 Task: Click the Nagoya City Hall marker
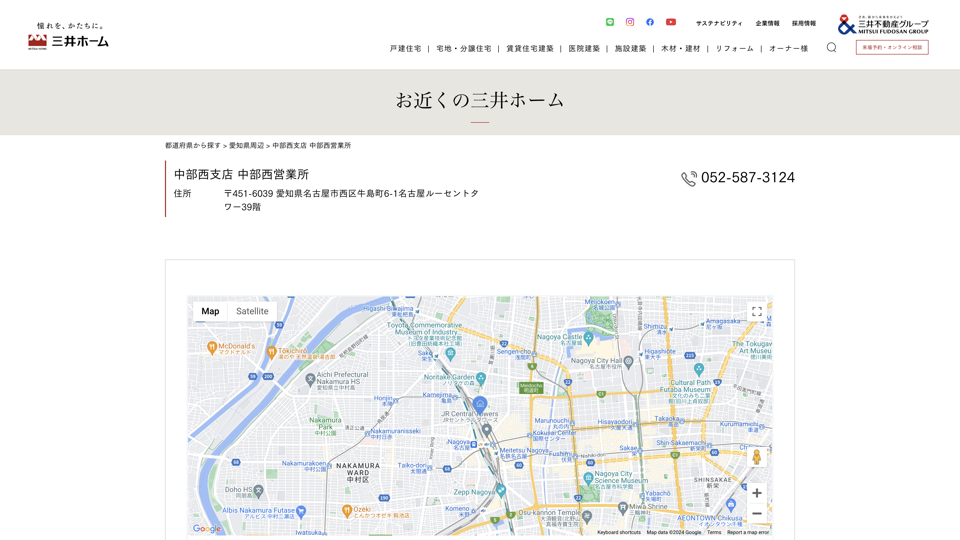point(628,362)
